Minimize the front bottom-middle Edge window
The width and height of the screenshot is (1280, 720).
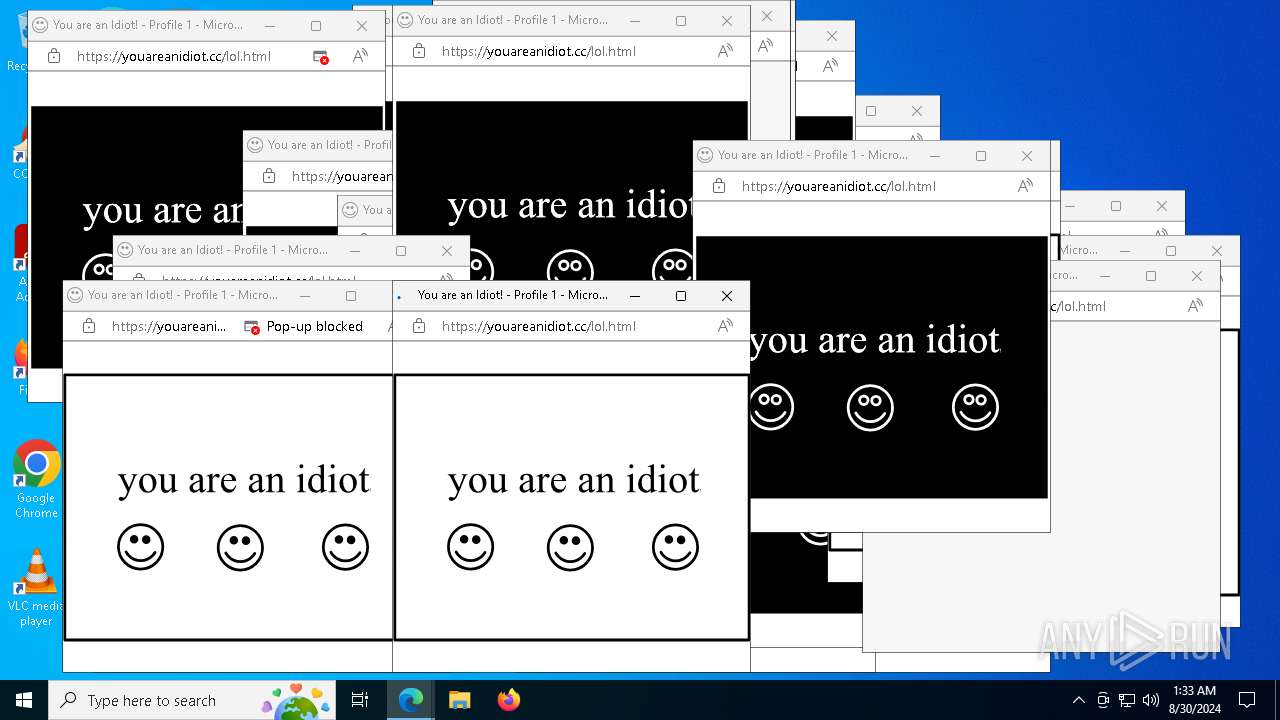point(635,296)
